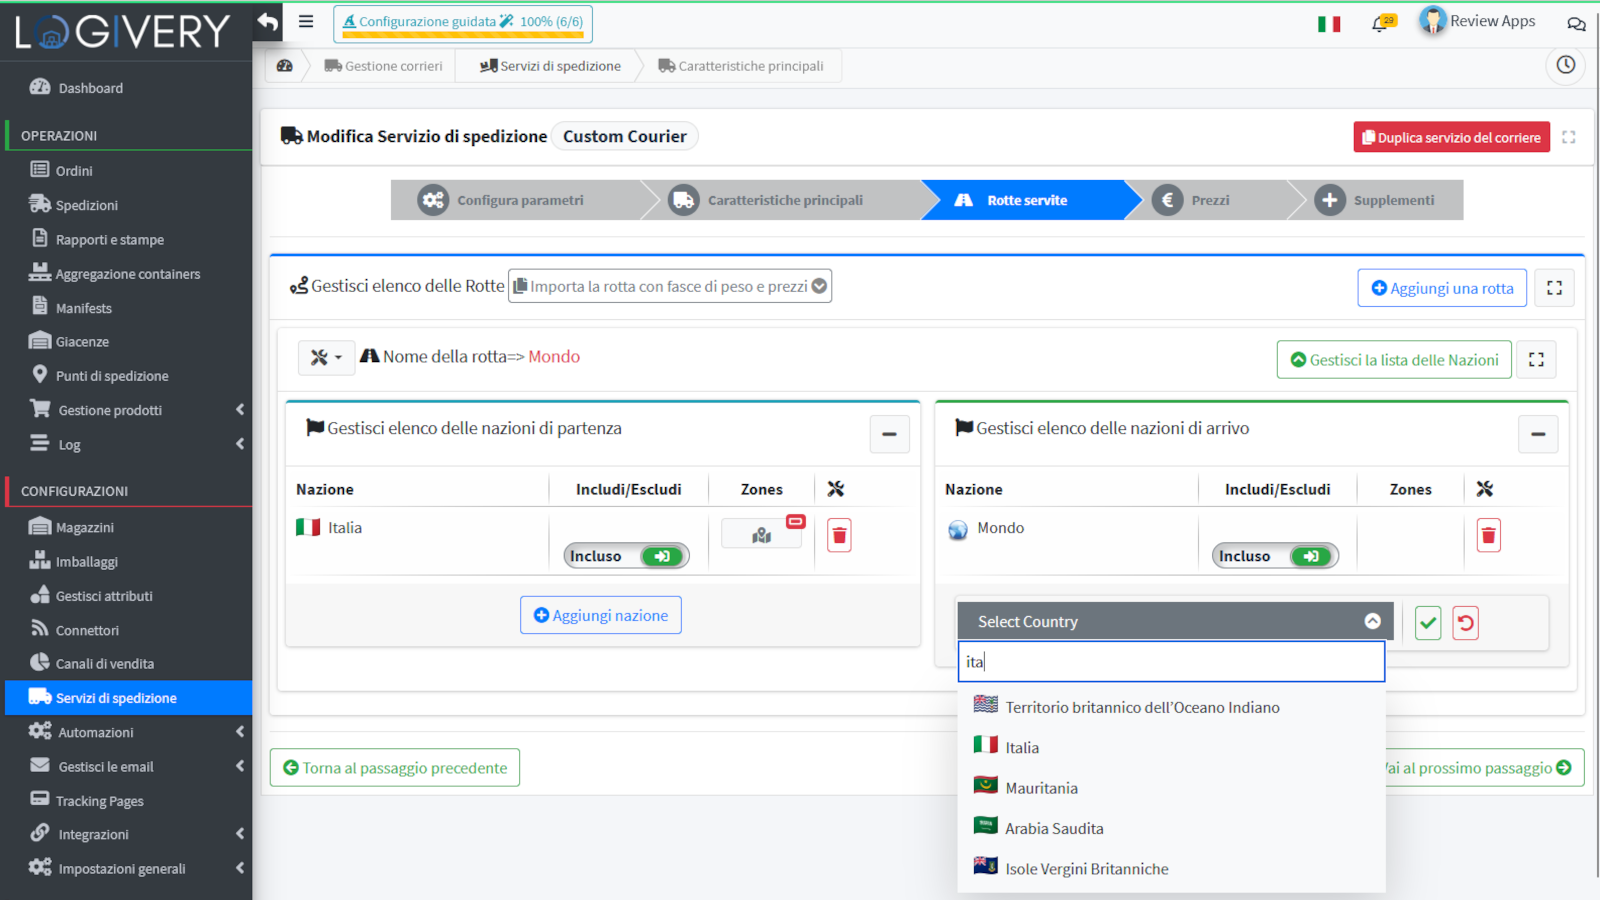Click the back arrow icon in the header
The width and height of the screenshot is (1600, 900).
(x=268, y=22)
